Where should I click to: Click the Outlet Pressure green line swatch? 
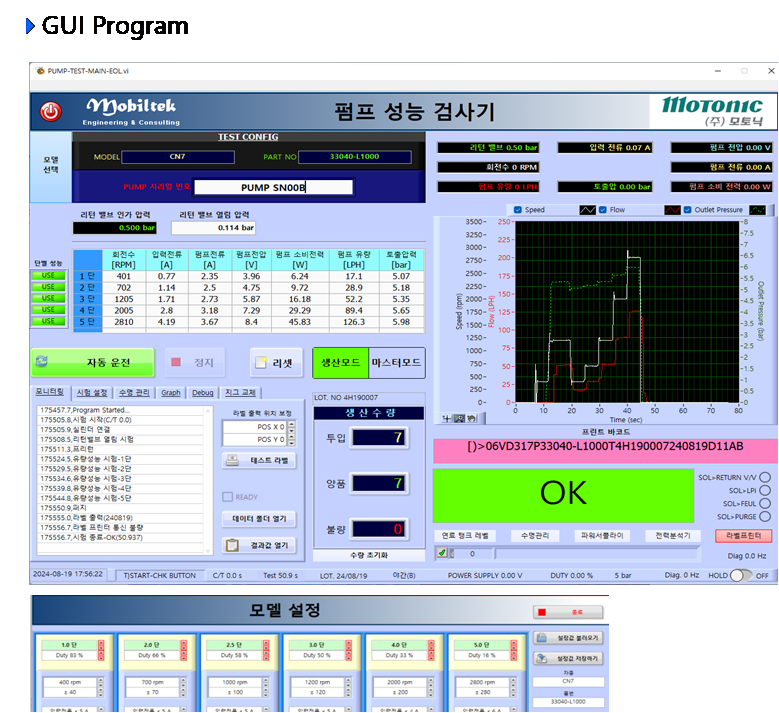(x=758, y=210)
